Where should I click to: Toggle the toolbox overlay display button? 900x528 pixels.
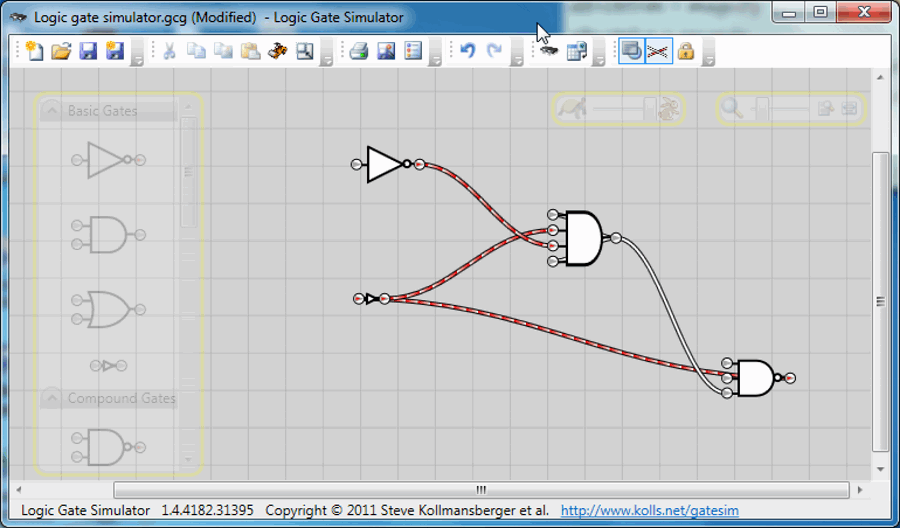pos(631,51)
